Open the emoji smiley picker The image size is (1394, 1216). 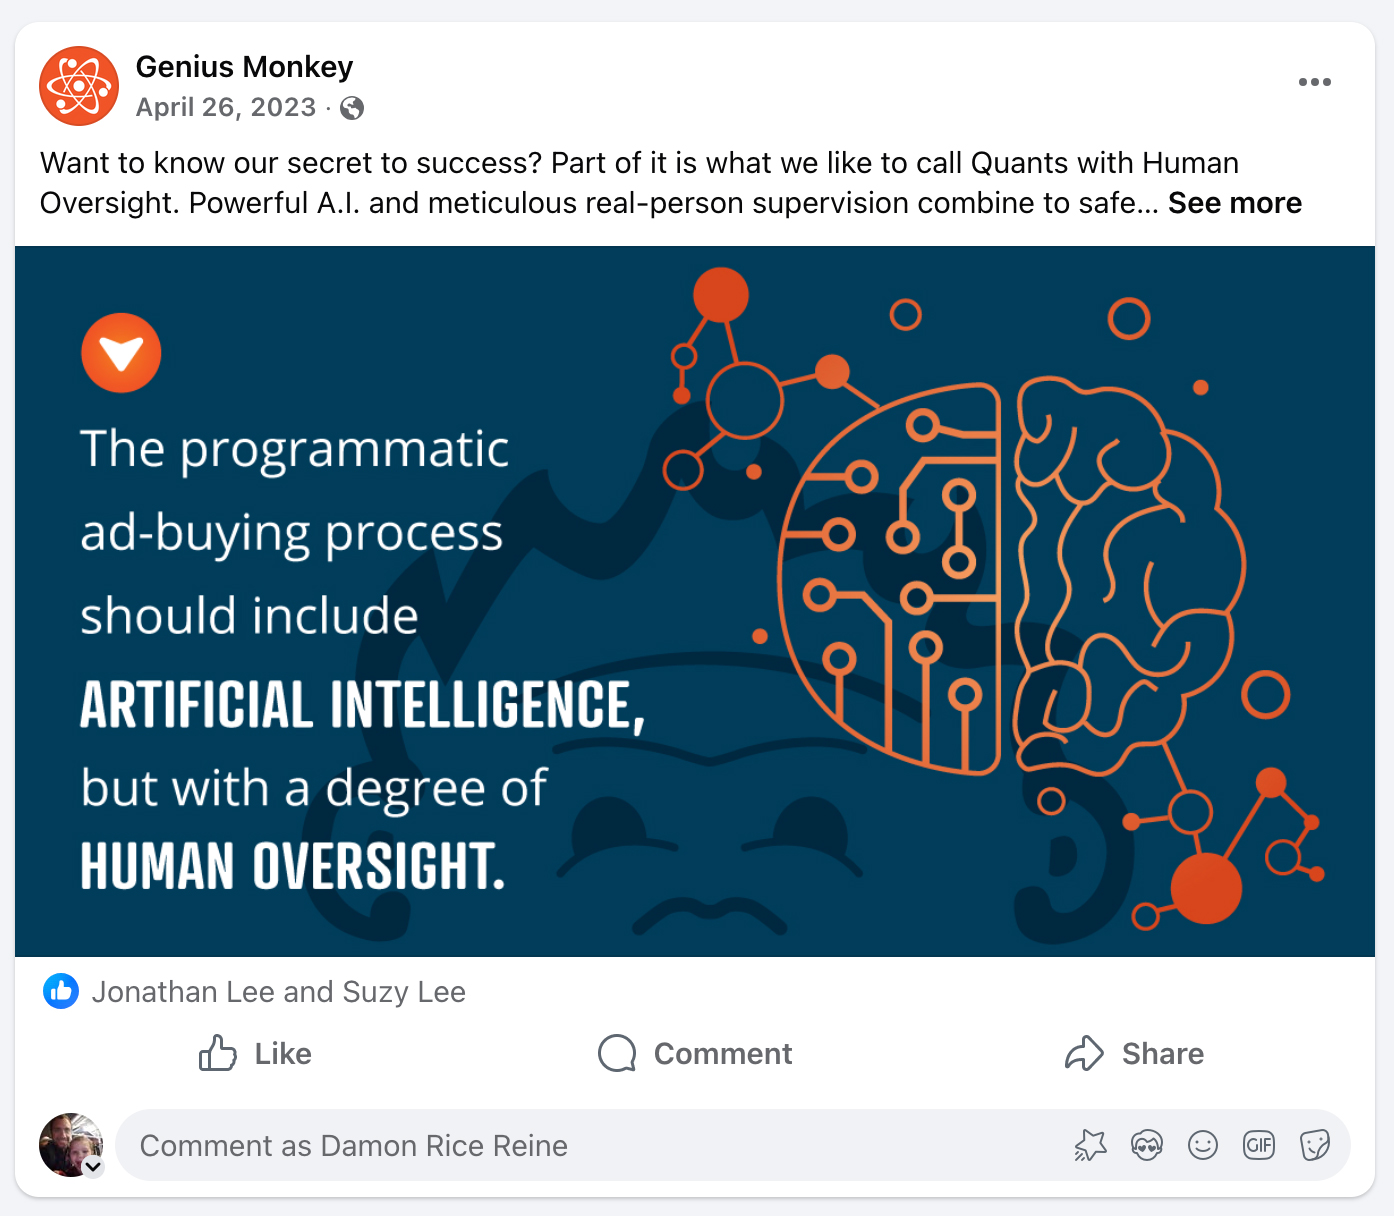(1203, 1145)
